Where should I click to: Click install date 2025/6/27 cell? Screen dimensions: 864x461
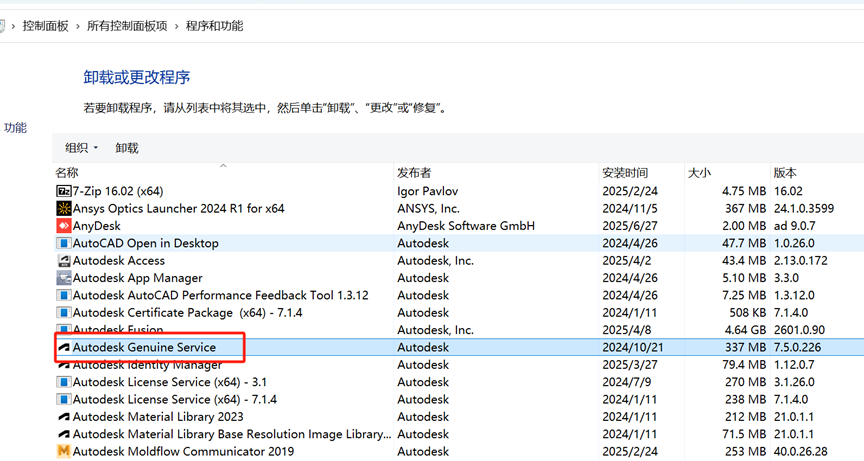(630, 226)
